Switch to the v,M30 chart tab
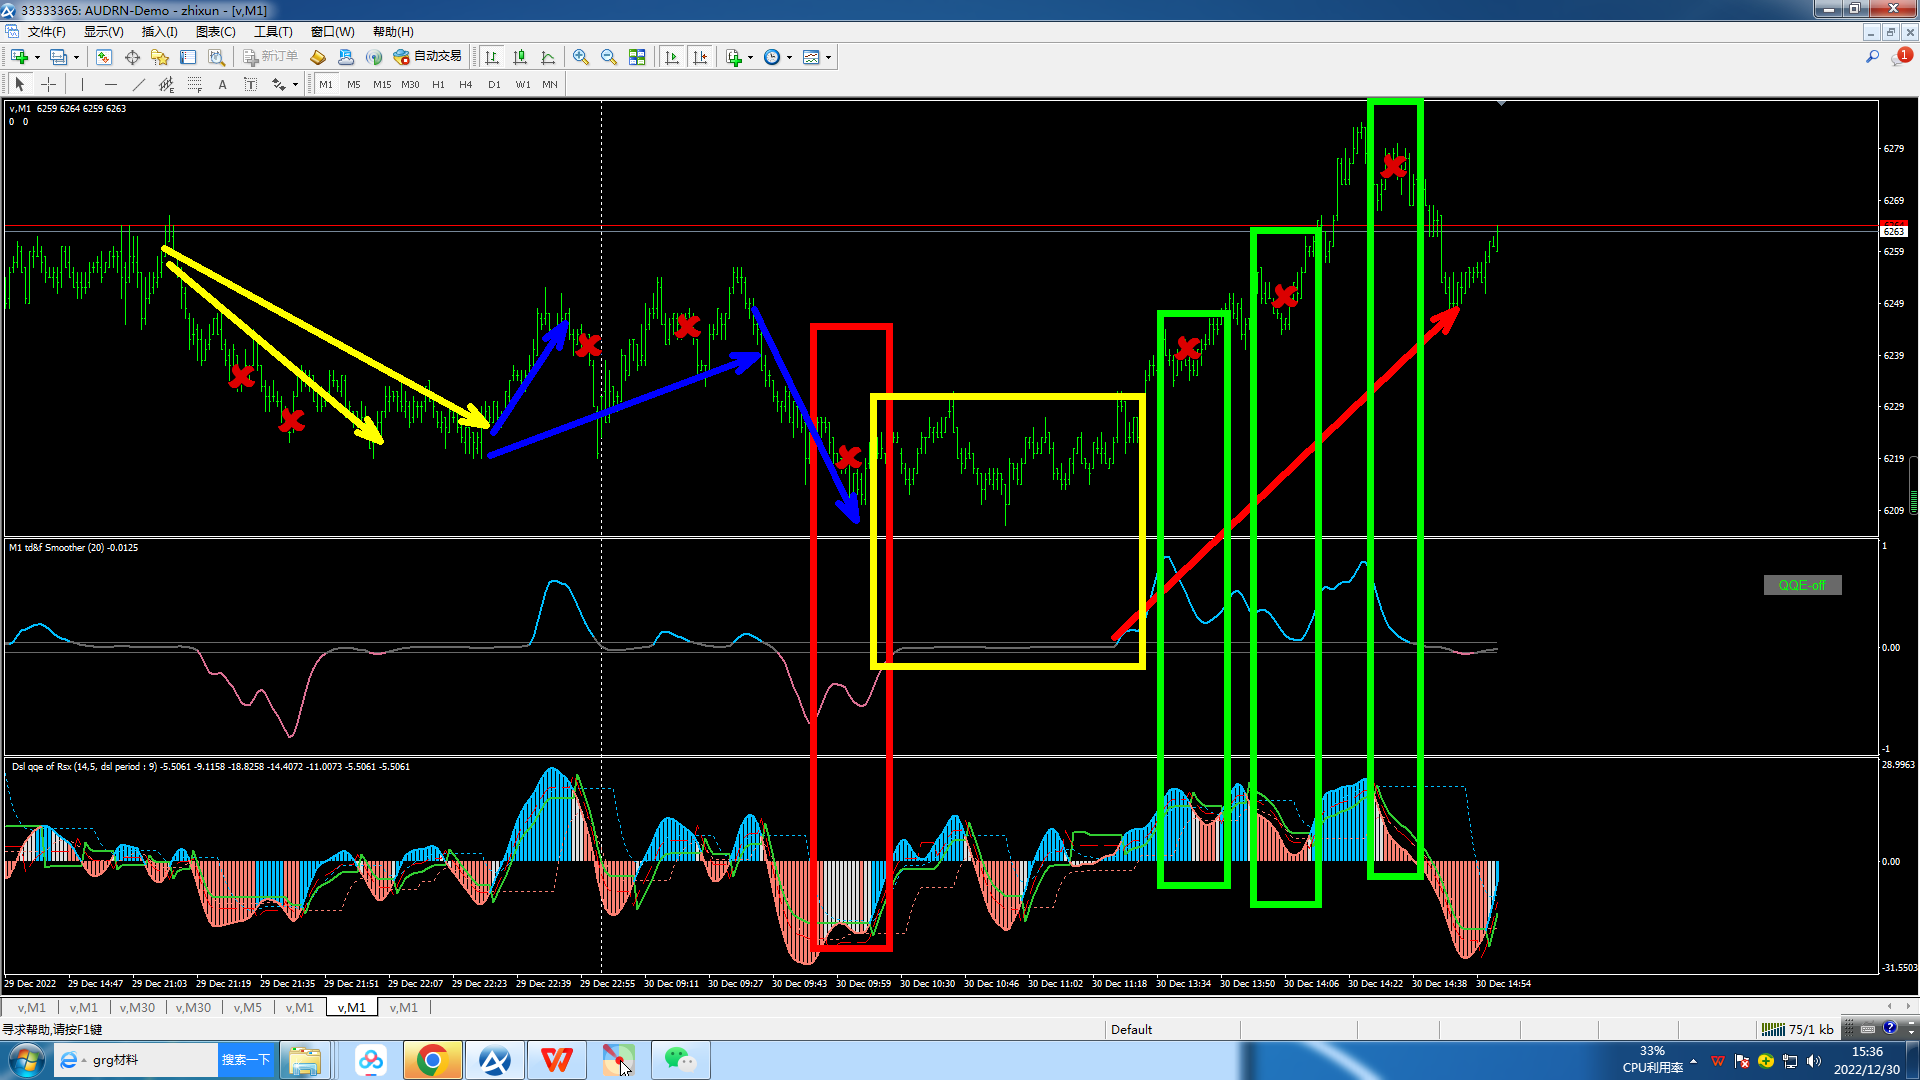The height and width of the screenshot is (1080, 1920). pos(137,1007)
